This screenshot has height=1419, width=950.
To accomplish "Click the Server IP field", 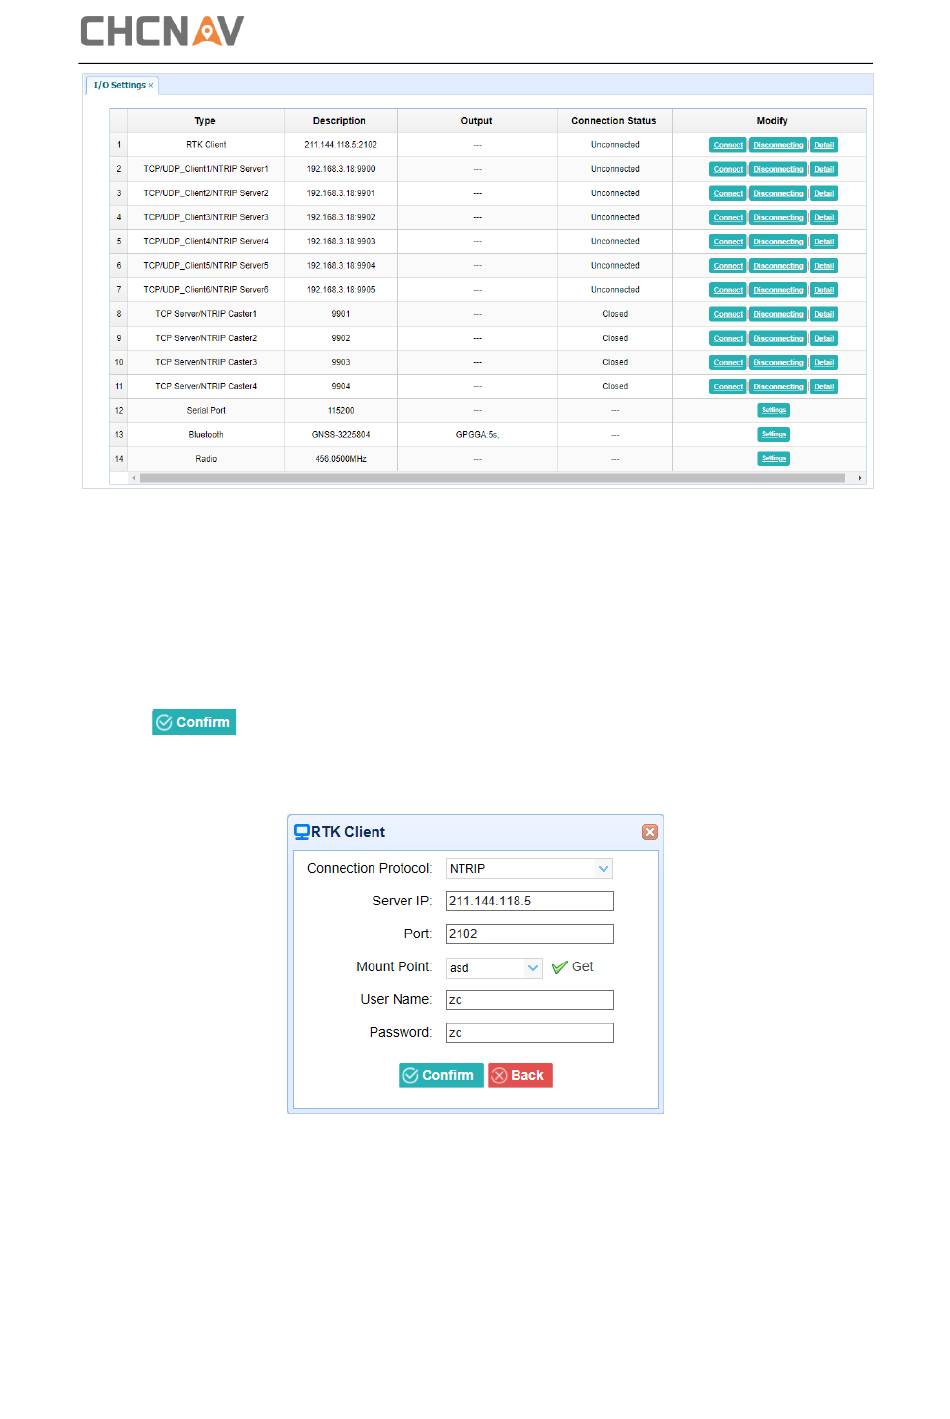I will 529,901.
